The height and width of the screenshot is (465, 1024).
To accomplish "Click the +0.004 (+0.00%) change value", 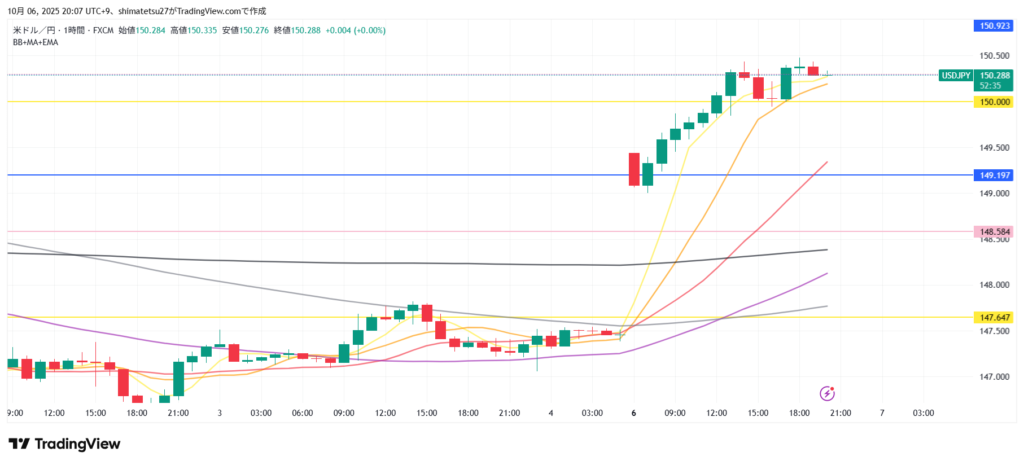I will [355, 30].
